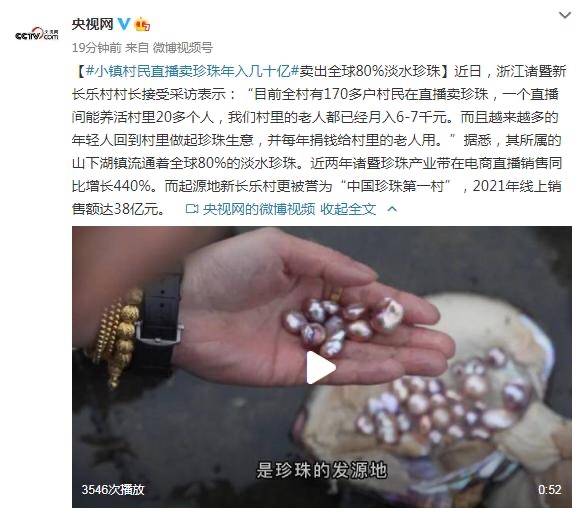The image size is (587, 517).
Task: Open the CCTV avatar logo
Action: click(36, 35)
